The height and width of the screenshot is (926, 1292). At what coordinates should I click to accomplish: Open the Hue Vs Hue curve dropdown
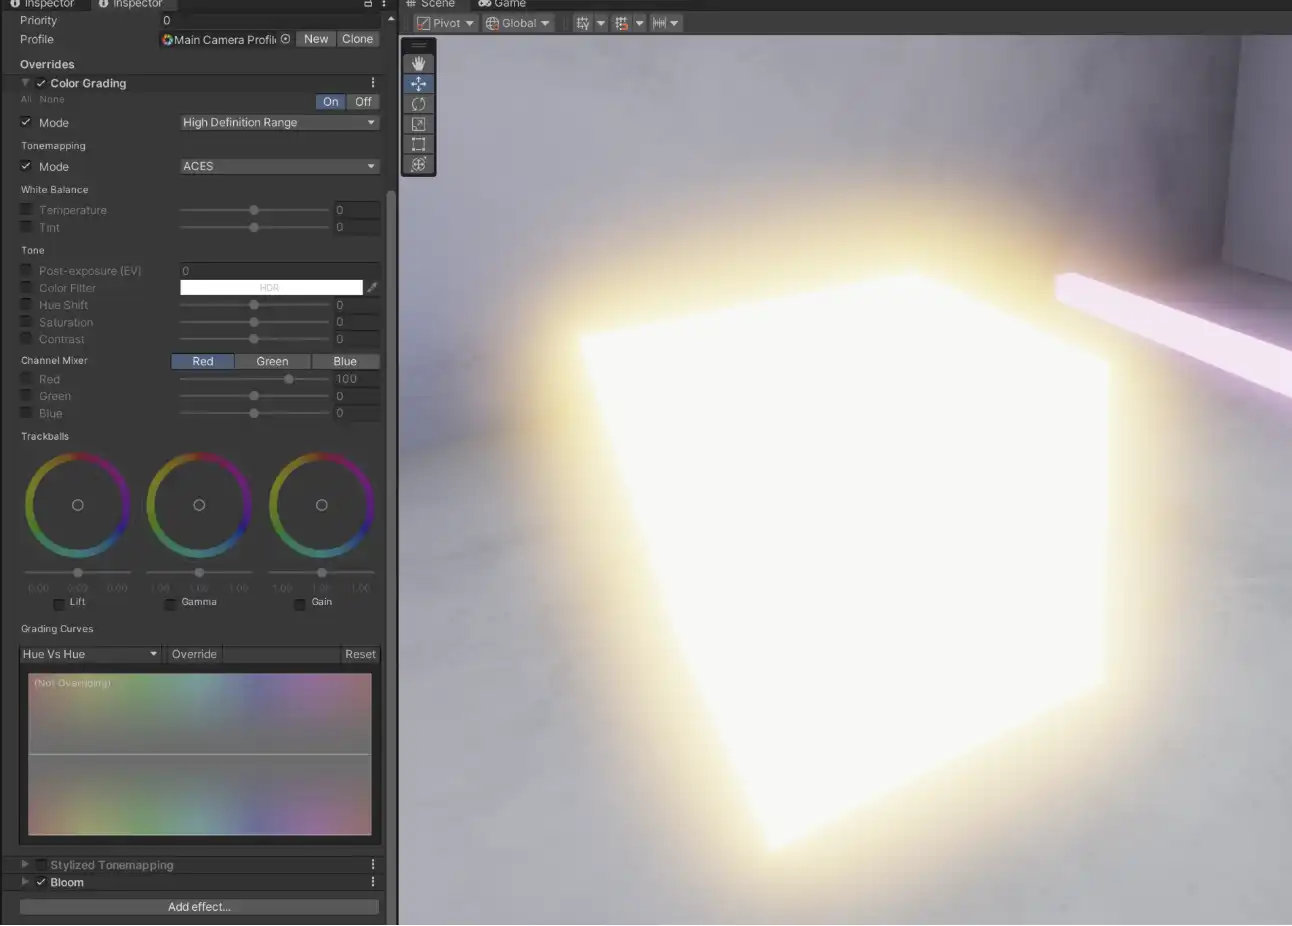click(x=90, y=654)
